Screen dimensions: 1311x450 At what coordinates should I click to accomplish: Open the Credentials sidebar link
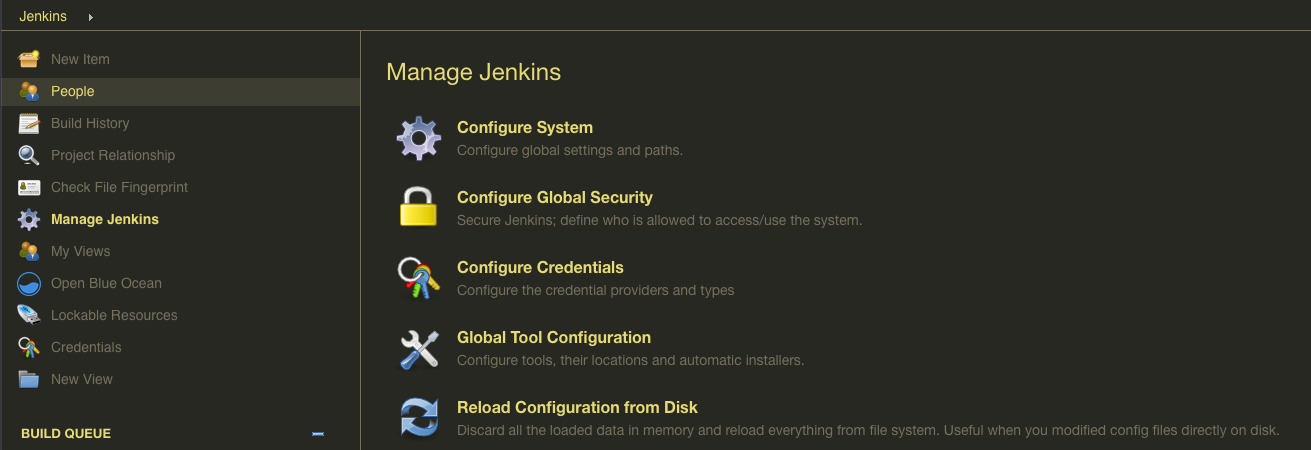point(86,347)
